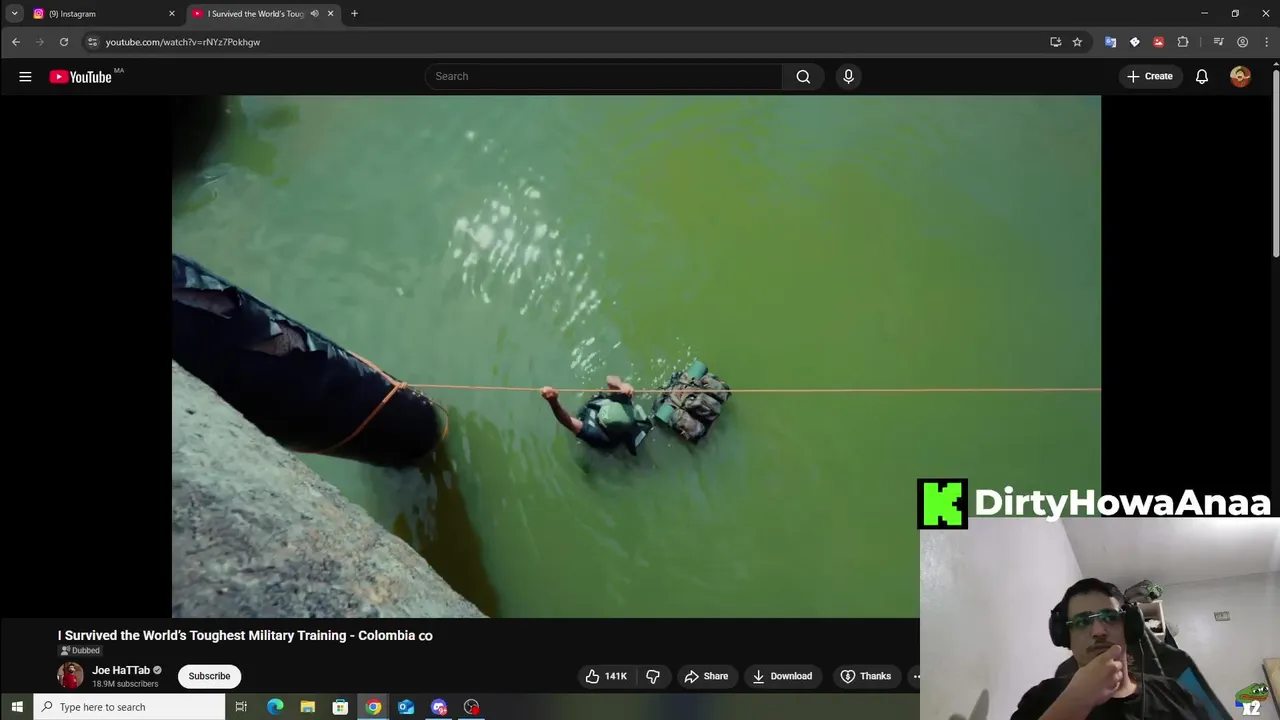Screen dimensions: 1280x720
Task: Open Task View on the taskbar
Action: pos(241,707)
